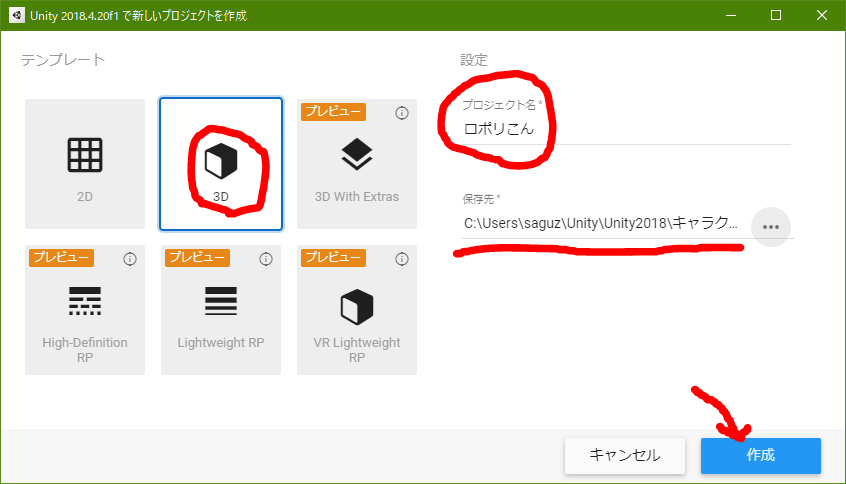Select the 2D grid template icon
Viewport: 846px width, 484px height.
point(85,155)
